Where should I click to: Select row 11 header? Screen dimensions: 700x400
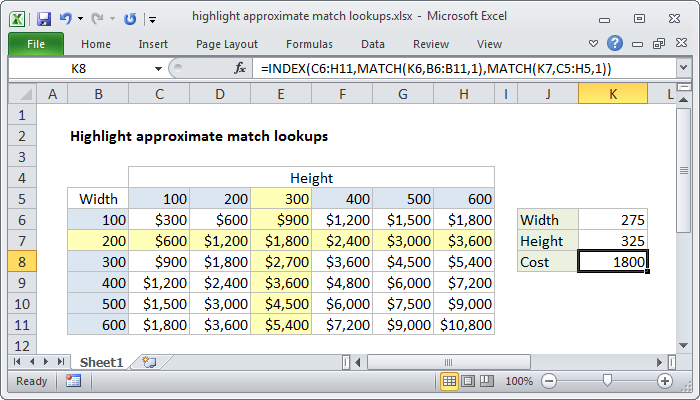pos(22,325)
